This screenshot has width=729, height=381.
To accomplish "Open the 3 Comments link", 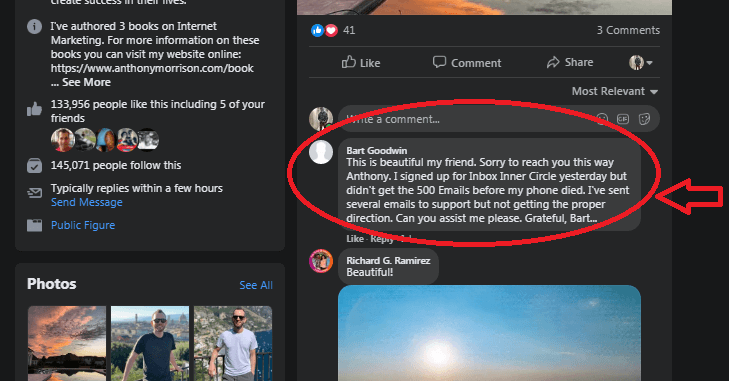I will 628,30.
